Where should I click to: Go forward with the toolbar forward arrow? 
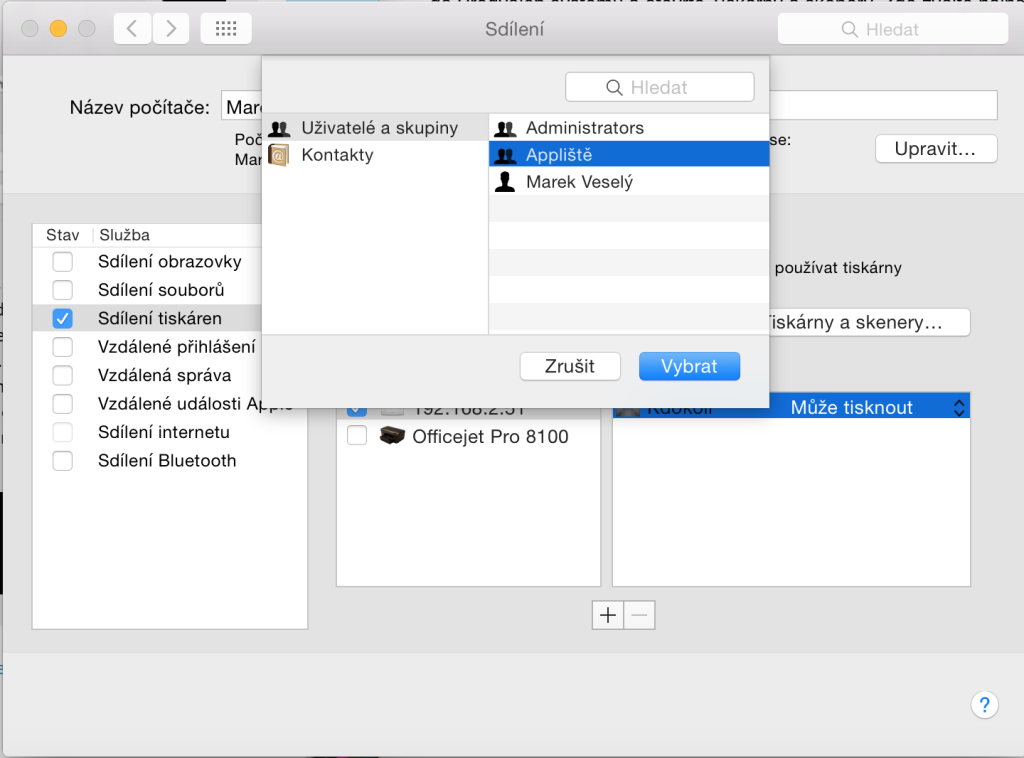click(x=171, y=29)
